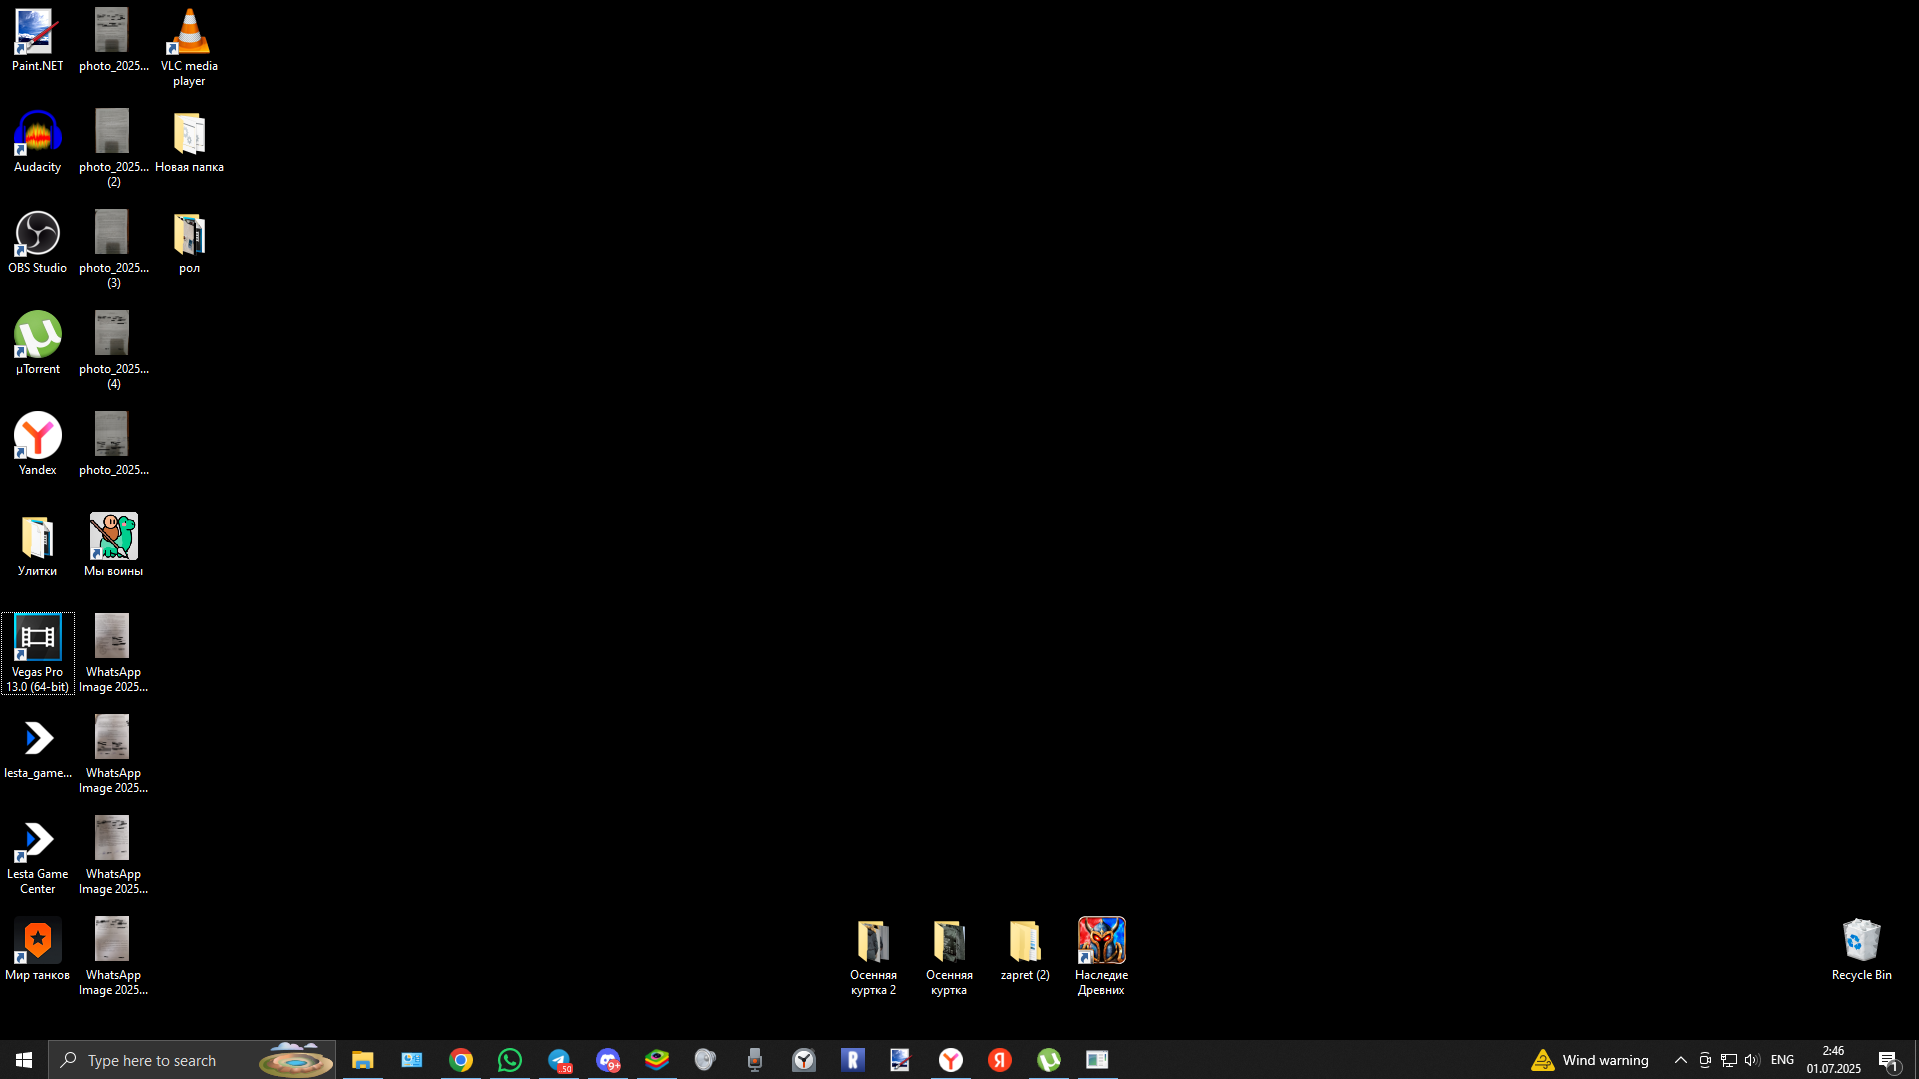
Task: Click the search box lagoon illustration
Action: (295, 1060)
